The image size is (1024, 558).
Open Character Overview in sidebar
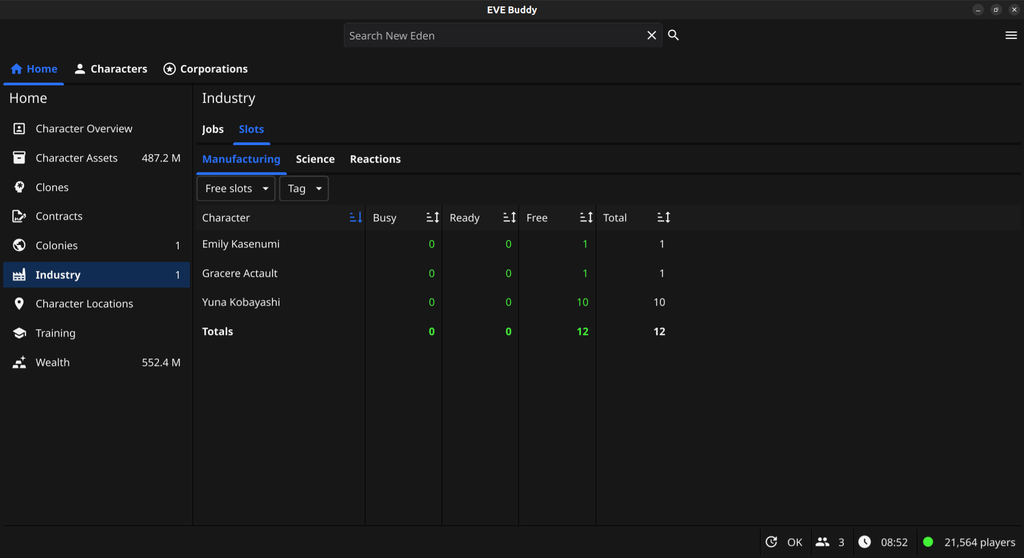point(97,129)
